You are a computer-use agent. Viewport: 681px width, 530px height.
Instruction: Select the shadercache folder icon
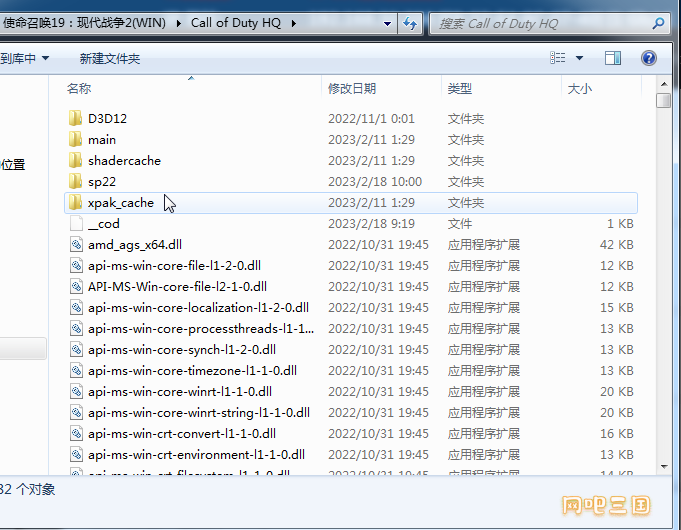coord(76,160)
